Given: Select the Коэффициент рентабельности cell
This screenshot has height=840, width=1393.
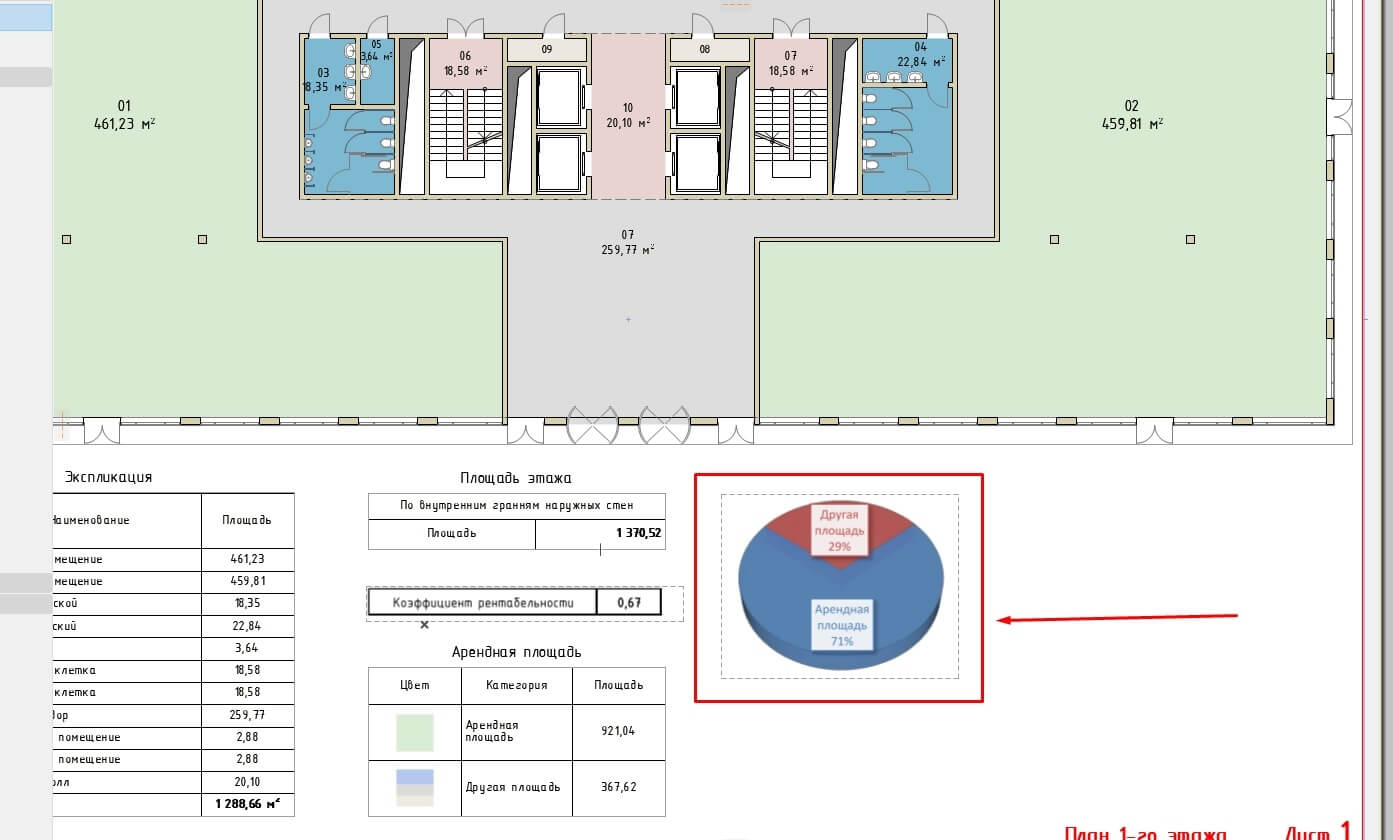Looking at the screenshot, I should pyautogui.click(x=483, y=602).
